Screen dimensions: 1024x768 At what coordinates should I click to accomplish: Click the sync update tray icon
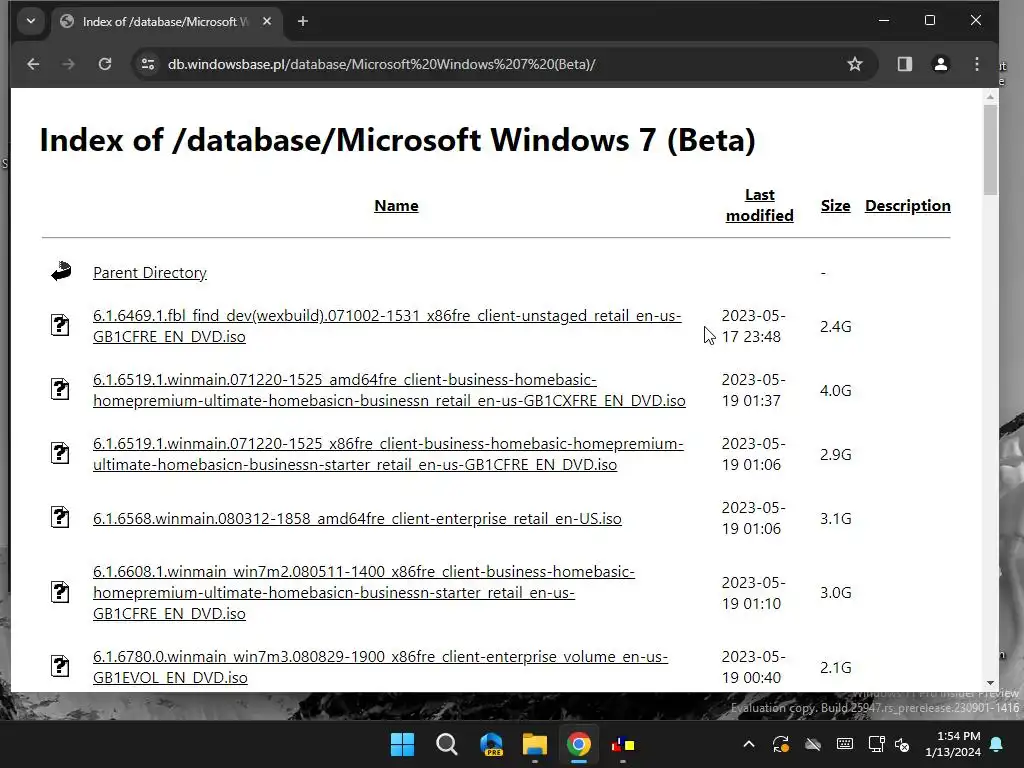[780, 744]
